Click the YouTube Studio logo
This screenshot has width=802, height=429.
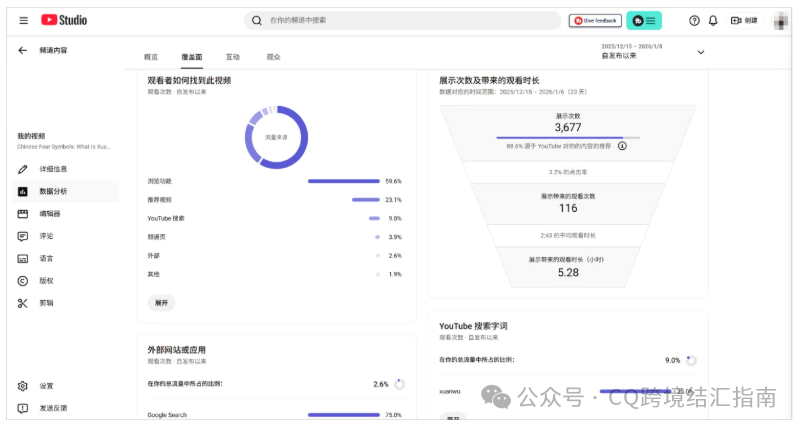click(64, 20)
